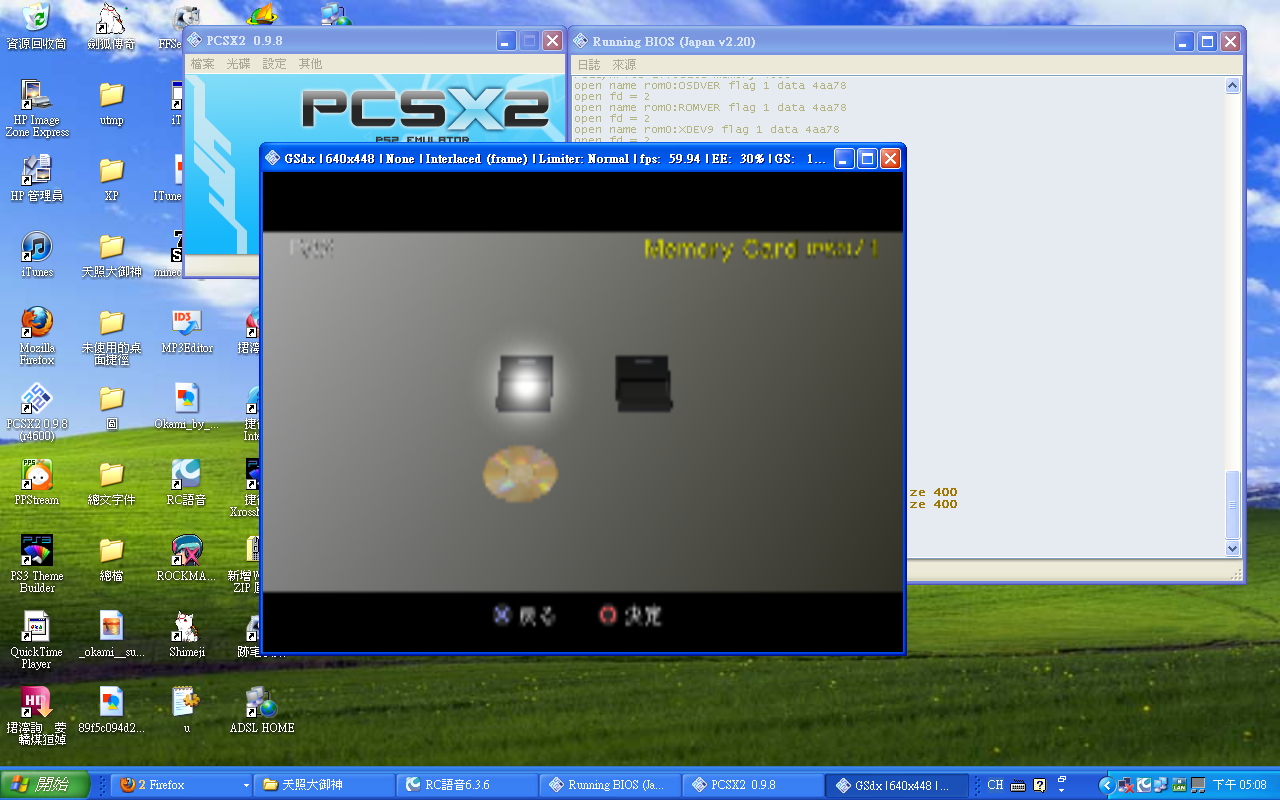Launch MP3Editor desktop shortcut

point(186,330)
